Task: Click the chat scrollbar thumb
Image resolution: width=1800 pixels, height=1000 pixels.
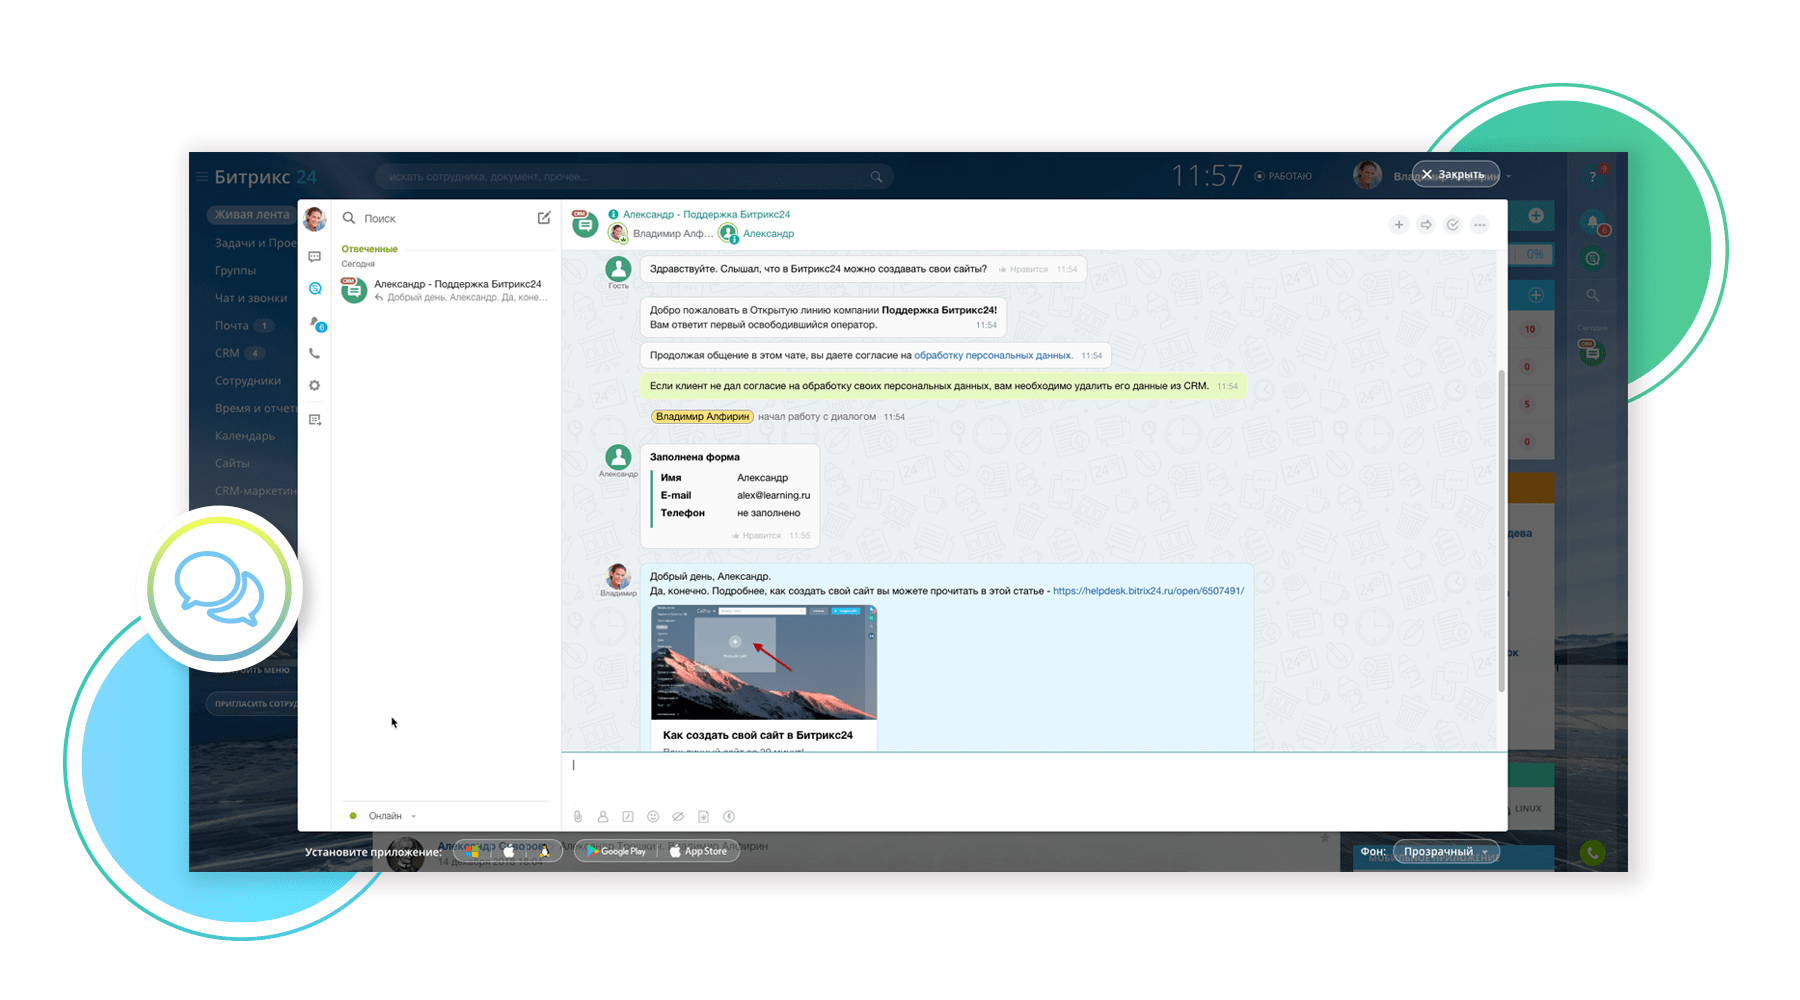Action: click(1501, 530)
